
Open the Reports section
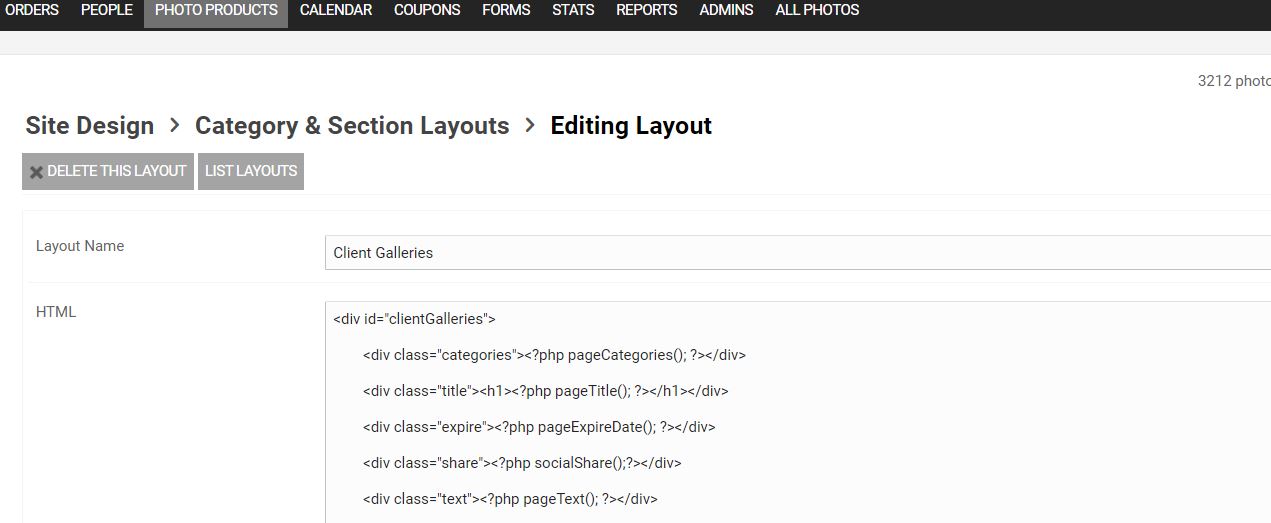646,10
